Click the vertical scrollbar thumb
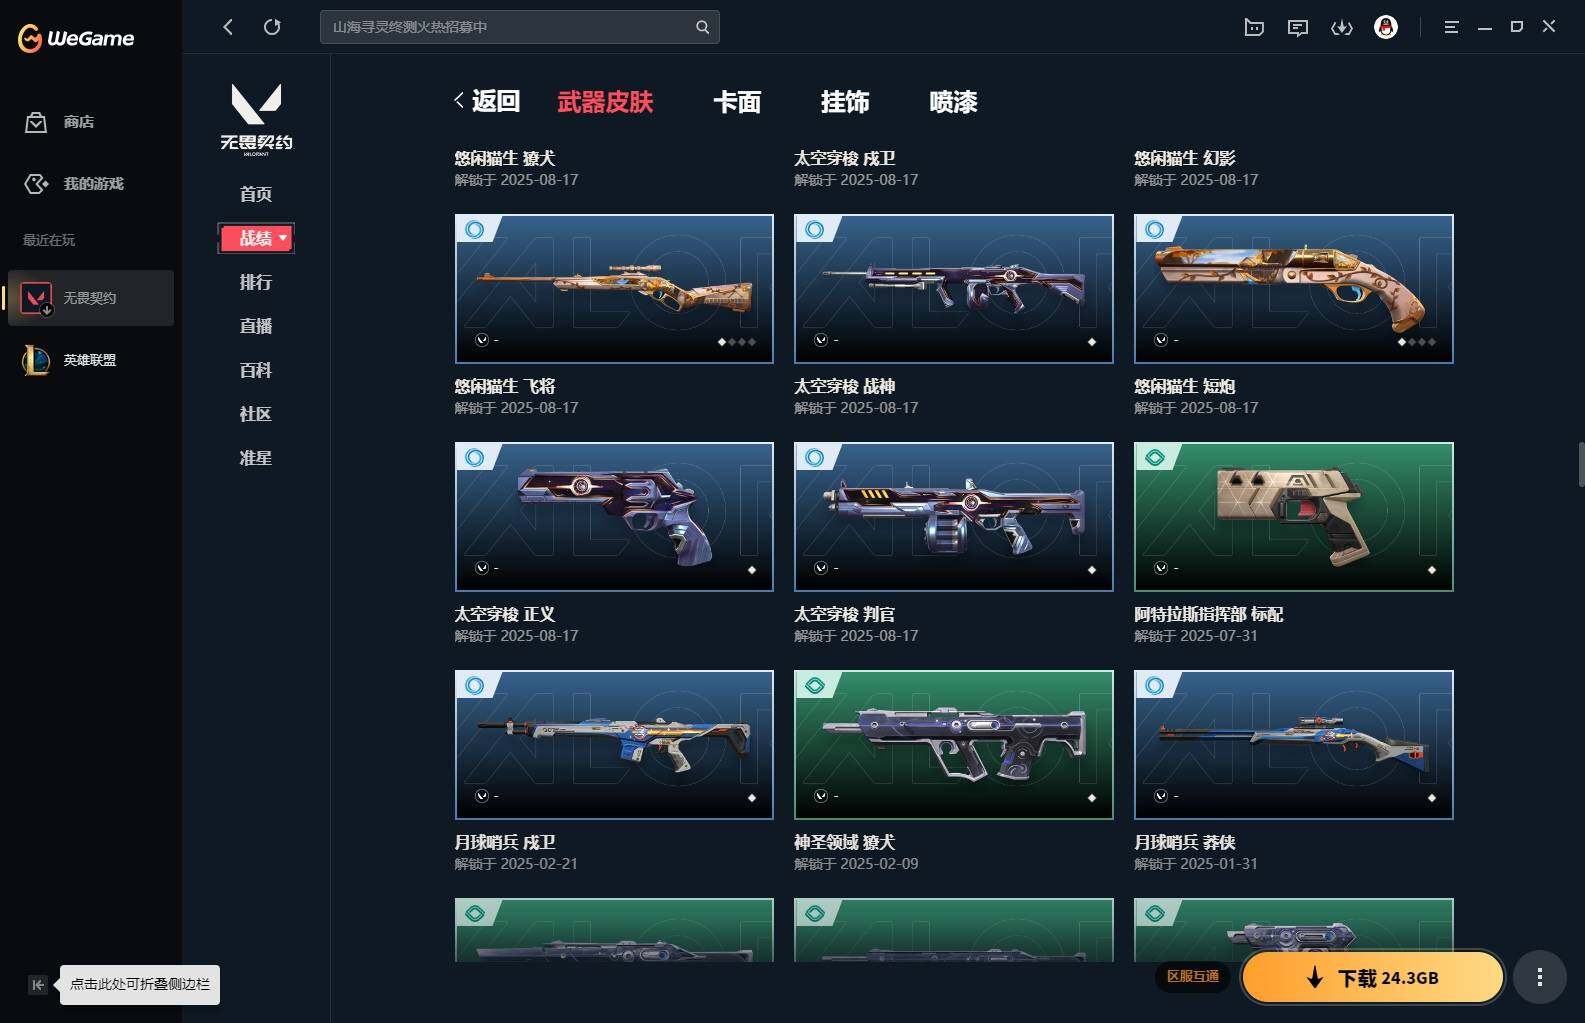The height and width of the screenshot is (1023, 1585). pos(1581,463)
